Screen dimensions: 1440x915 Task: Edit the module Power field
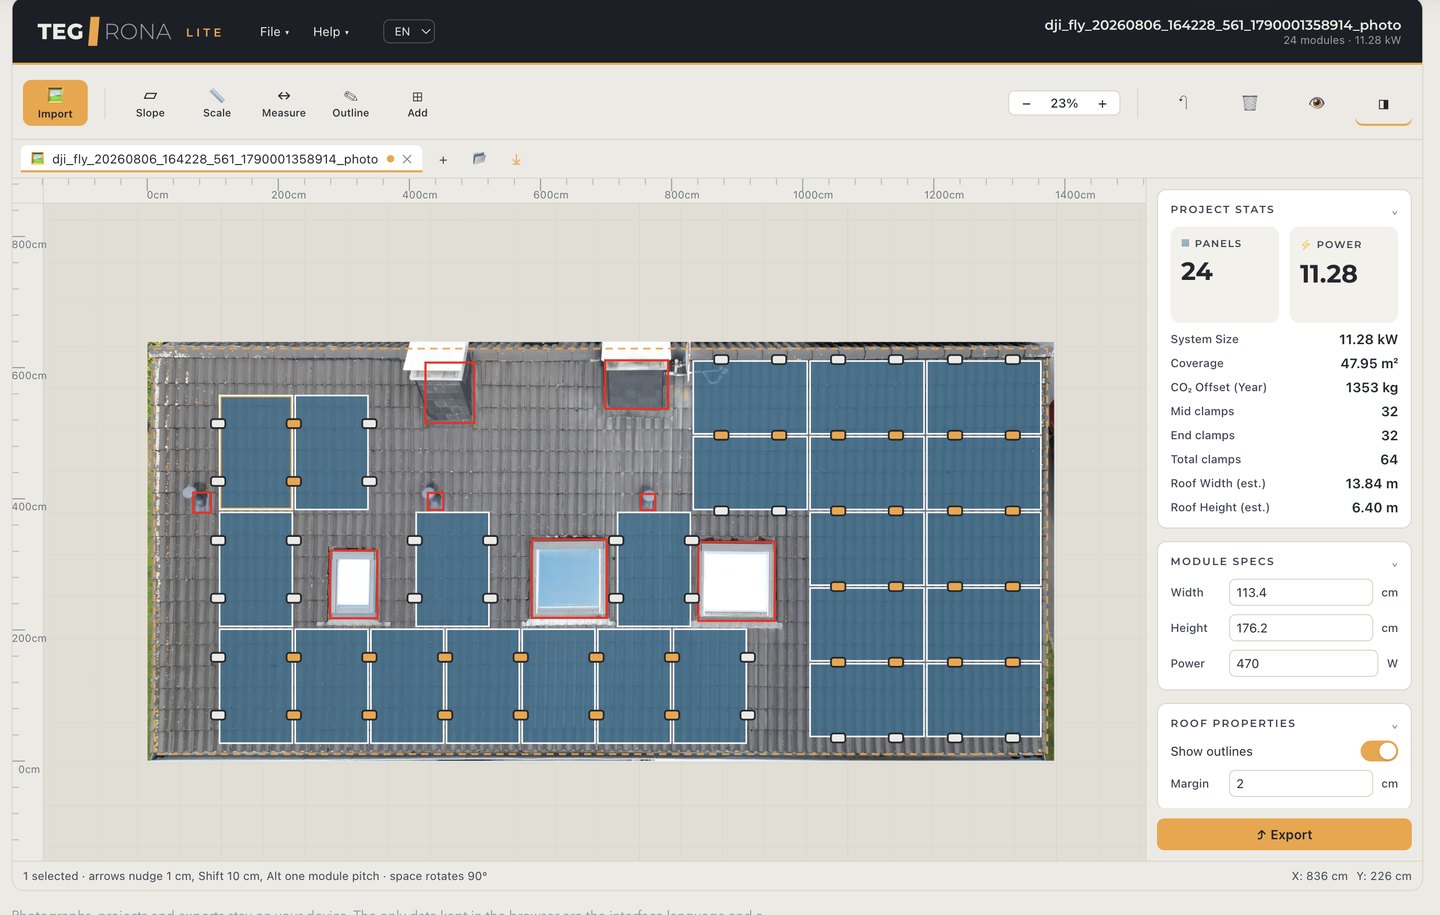tap(1303, 663)
